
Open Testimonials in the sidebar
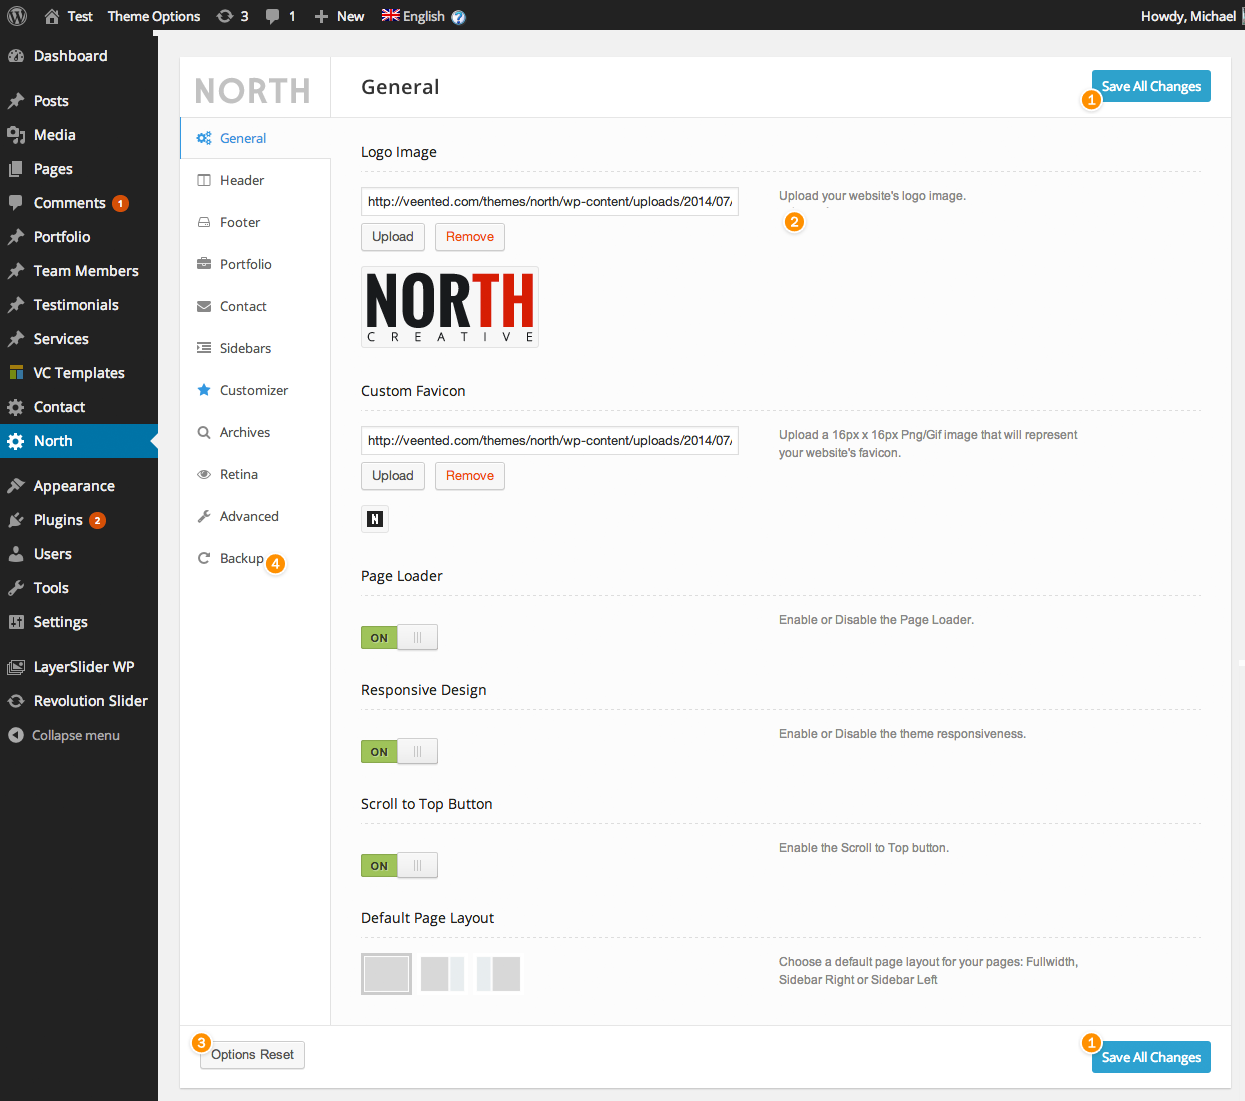[79, 305]
